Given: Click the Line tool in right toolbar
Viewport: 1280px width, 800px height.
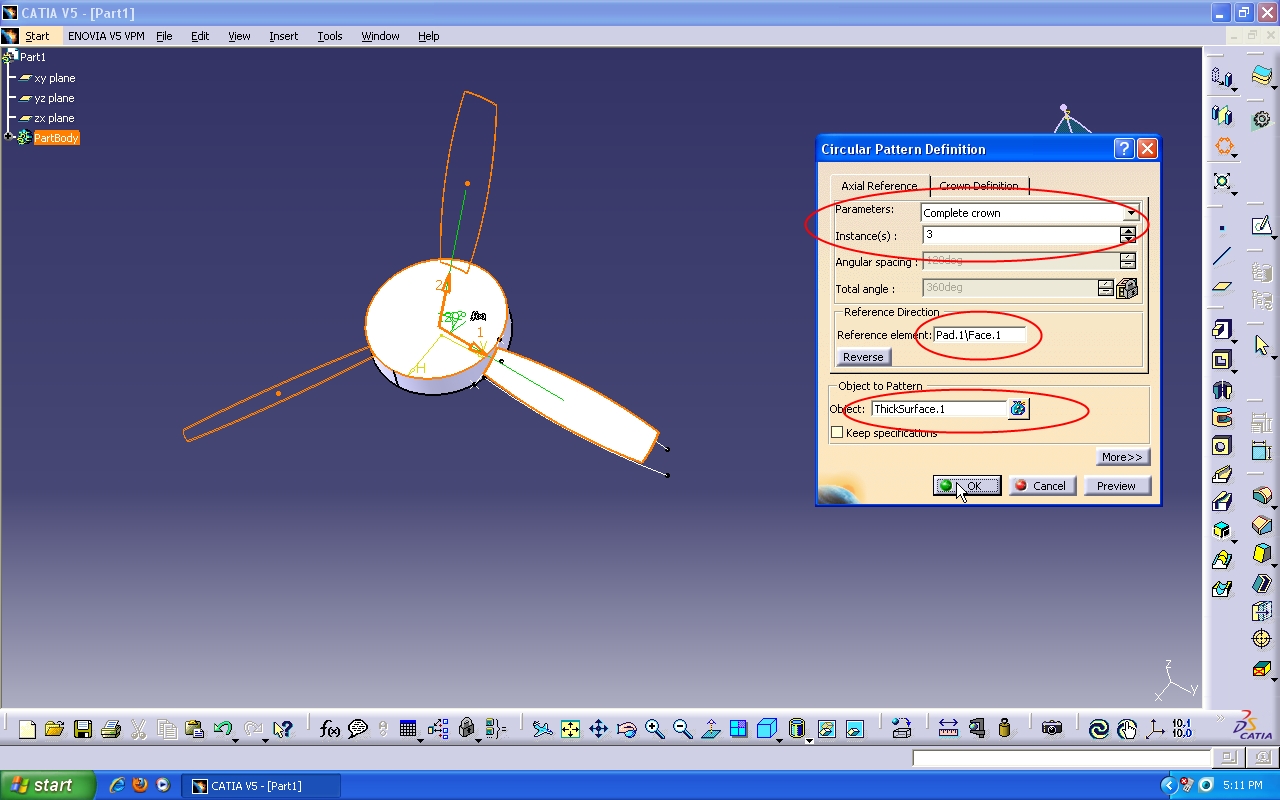Looking at the screenshot, I should [x=1221, y=257].
